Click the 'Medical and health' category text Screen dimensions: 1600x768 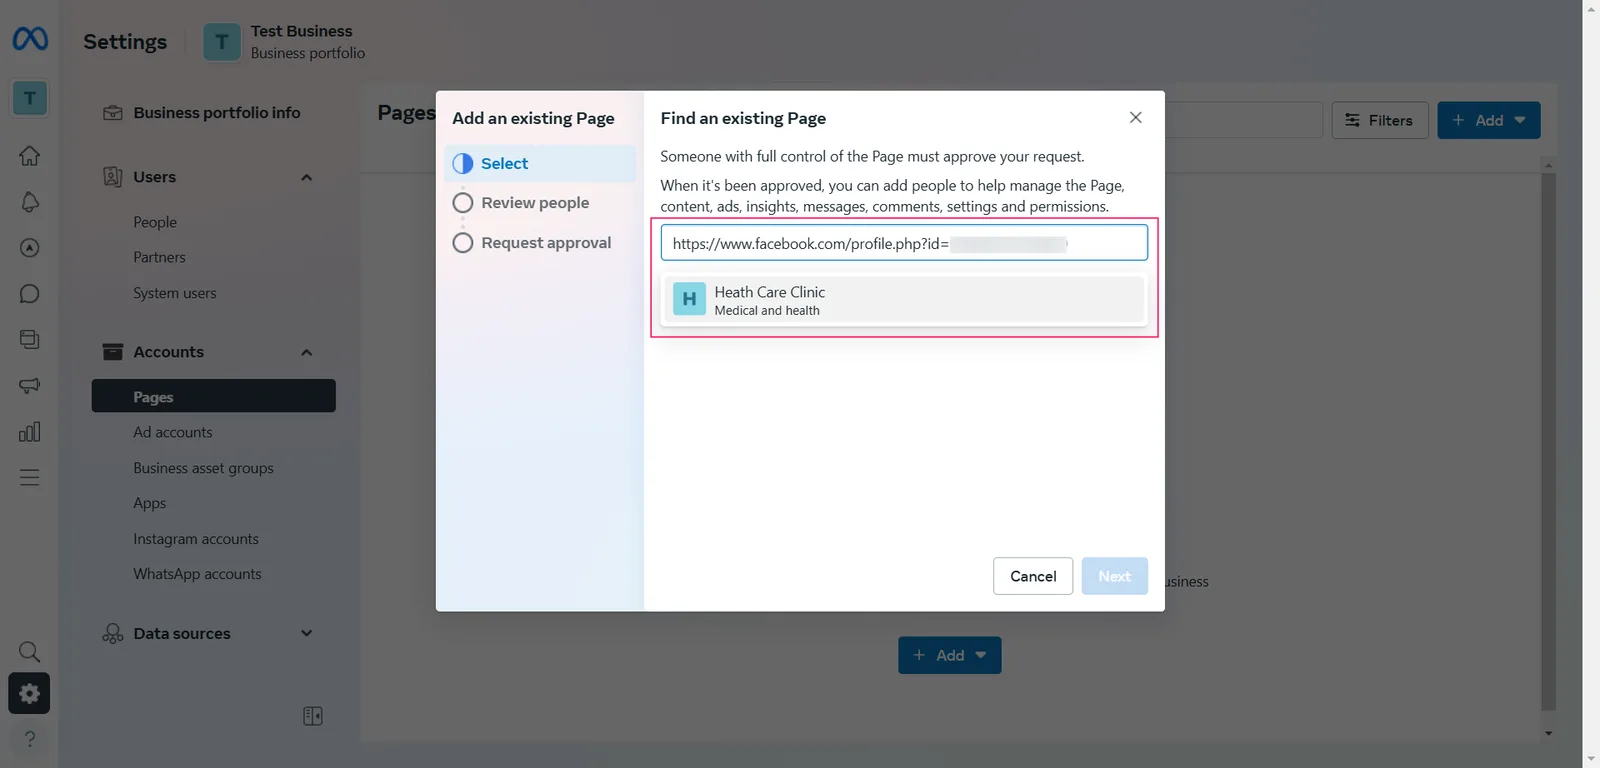767,311
